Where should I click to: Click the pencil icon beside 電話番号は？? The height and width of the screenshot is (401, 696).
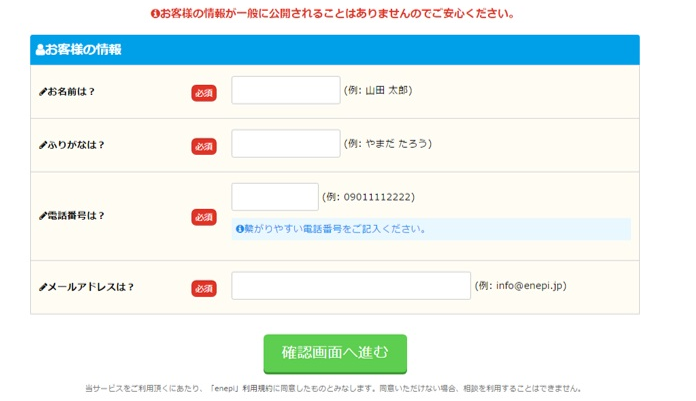(x=43, y=216)
